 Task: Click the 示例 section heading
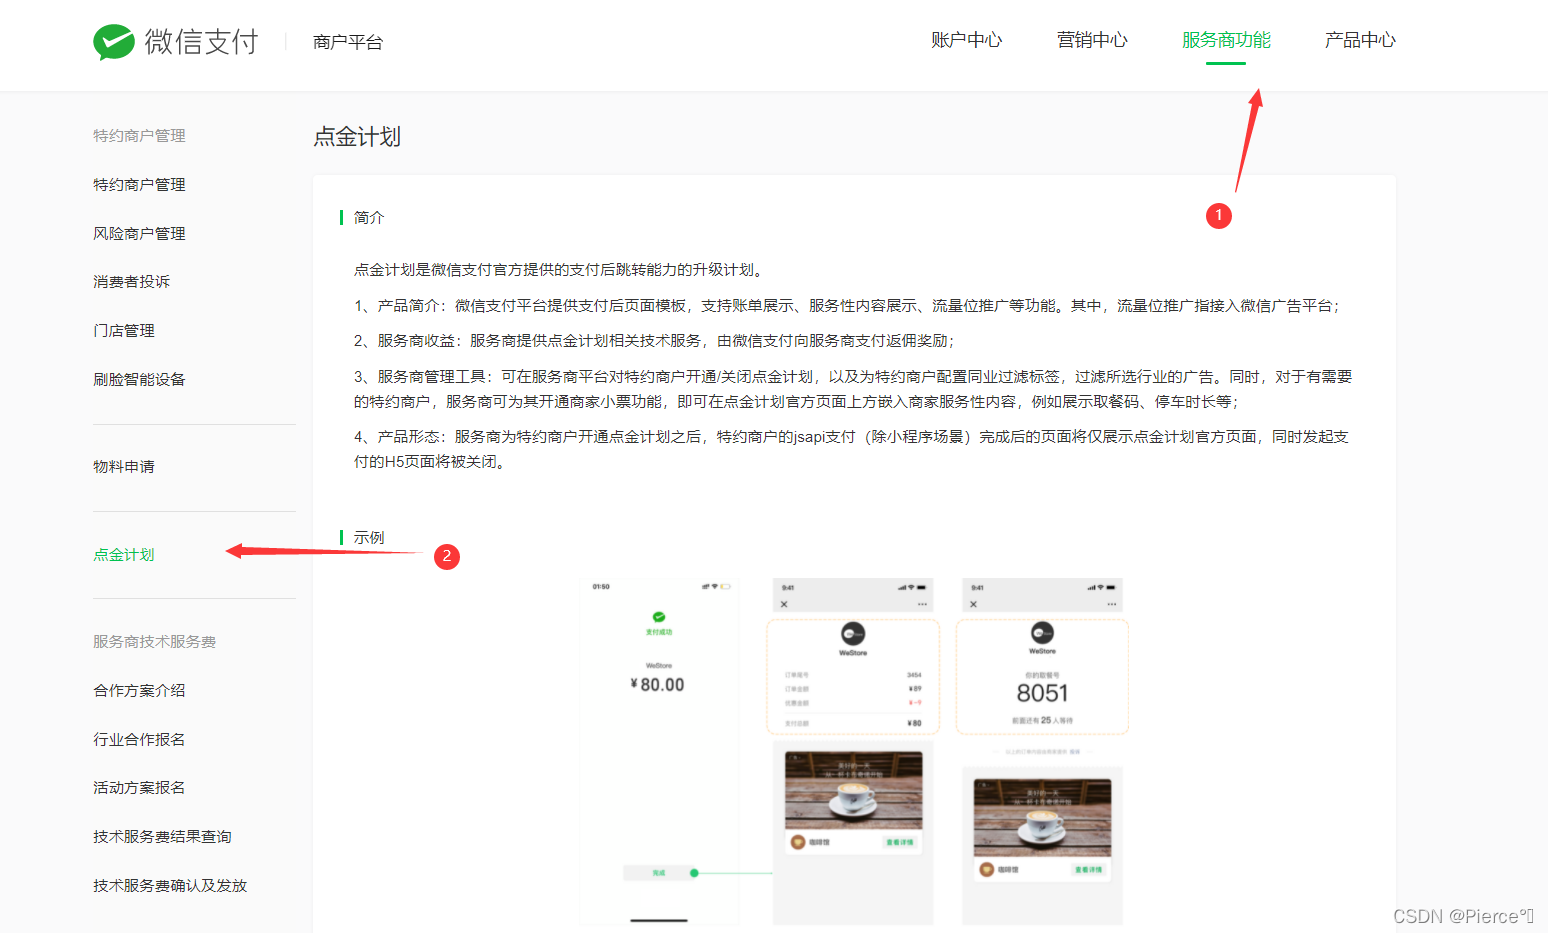pyautogui.click(x=369, y=538)
